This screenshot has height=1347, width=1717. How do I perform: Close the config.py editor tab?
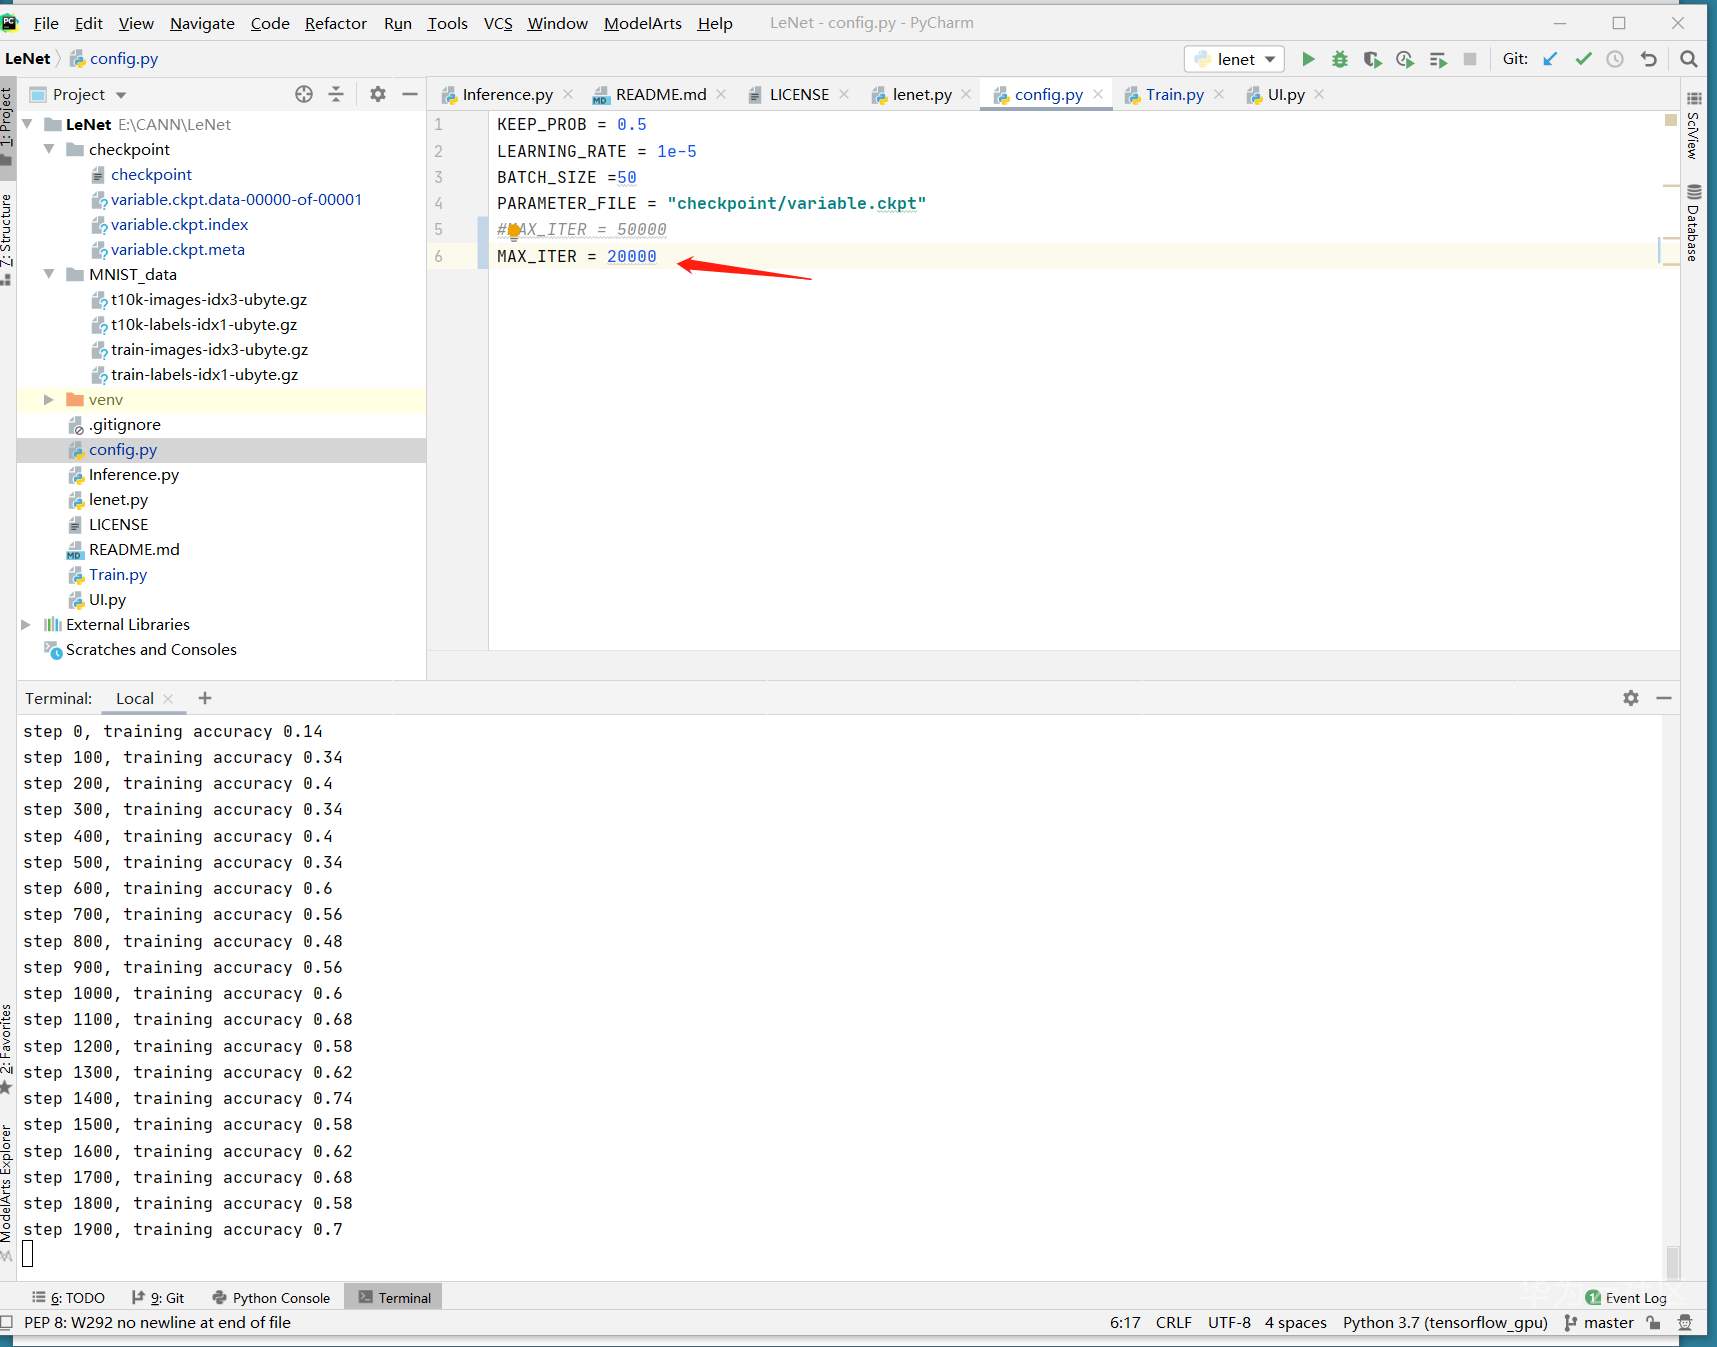coord(1098,94)
